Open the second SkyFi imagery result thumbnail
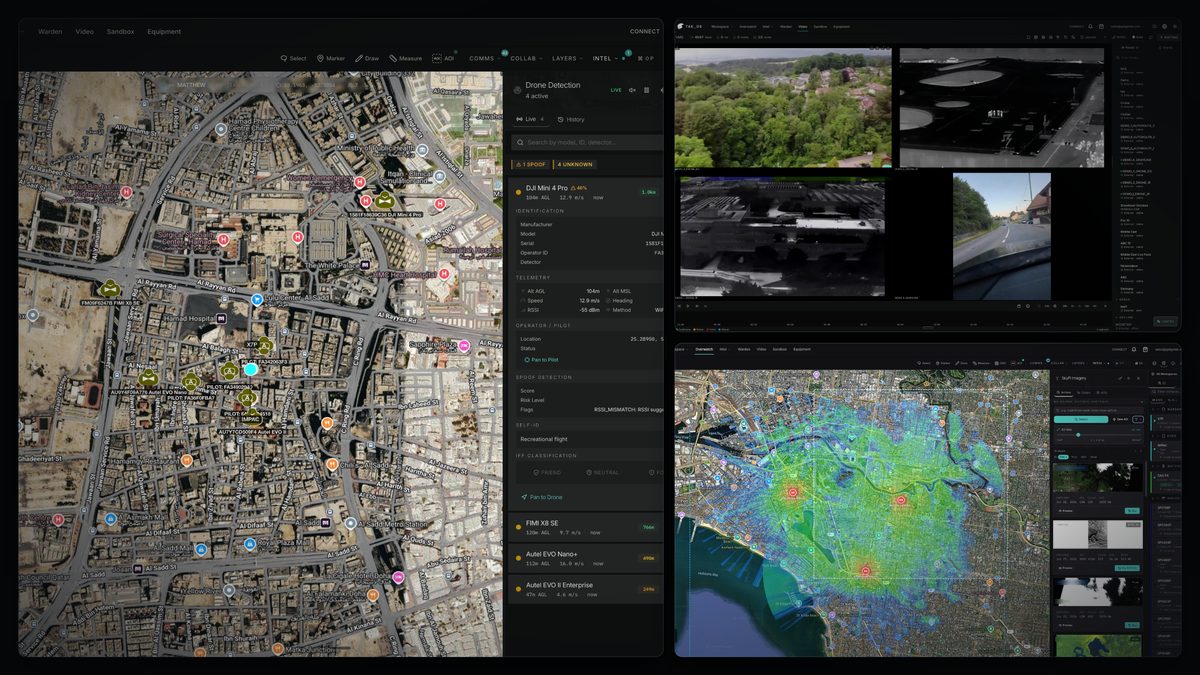The image size is (1200, 675). click(1098, 534)
